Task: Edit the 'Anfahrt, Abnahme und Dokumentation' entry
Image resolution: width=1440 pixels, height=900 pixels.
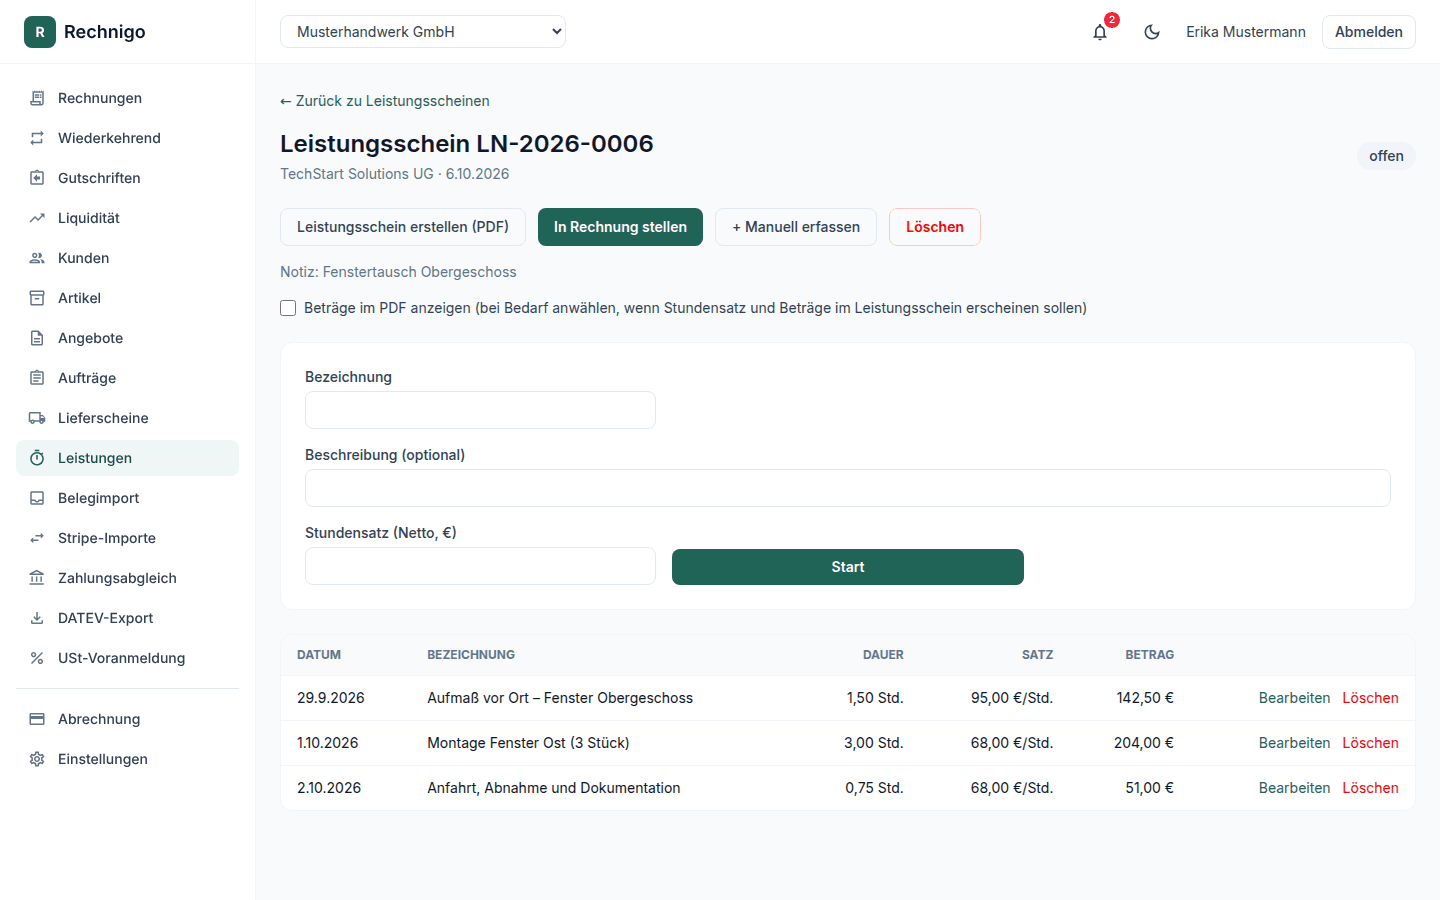Action: [x=1294, y=788]
